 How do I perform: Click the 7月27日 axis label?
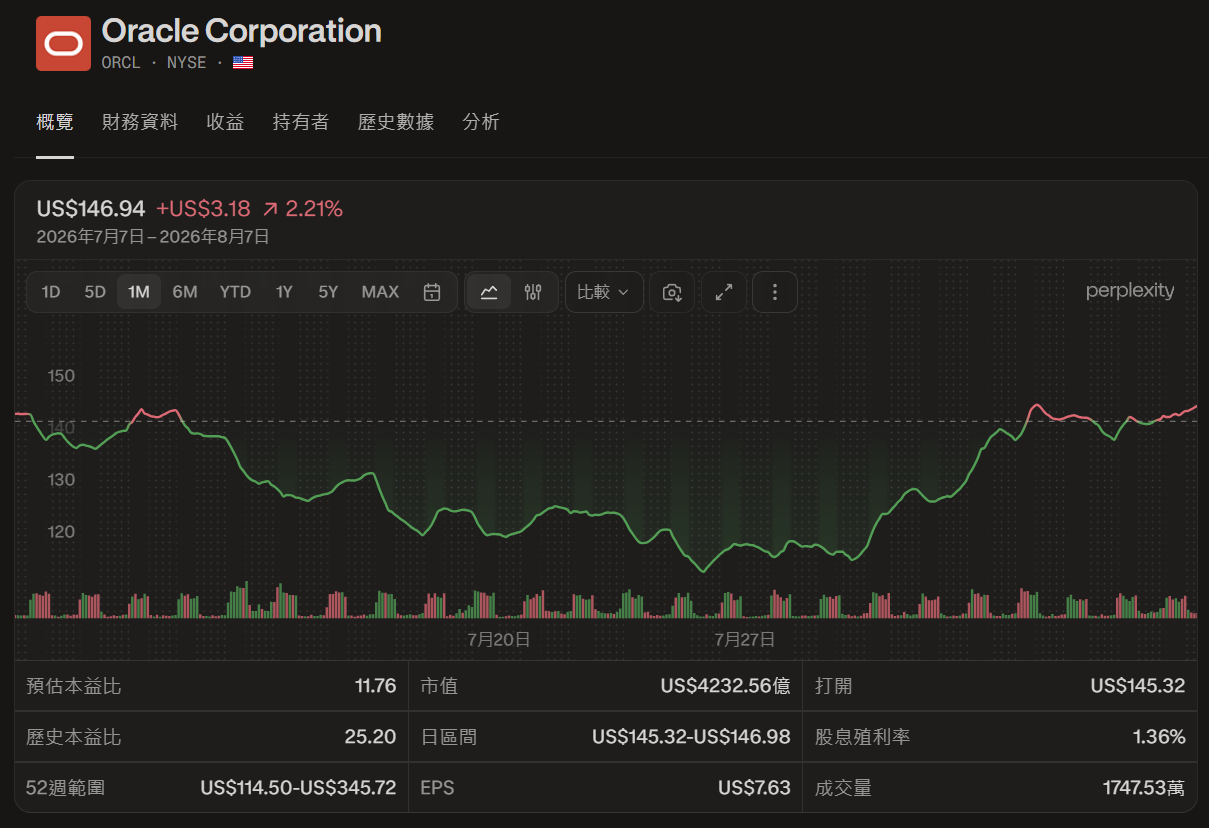744,639
